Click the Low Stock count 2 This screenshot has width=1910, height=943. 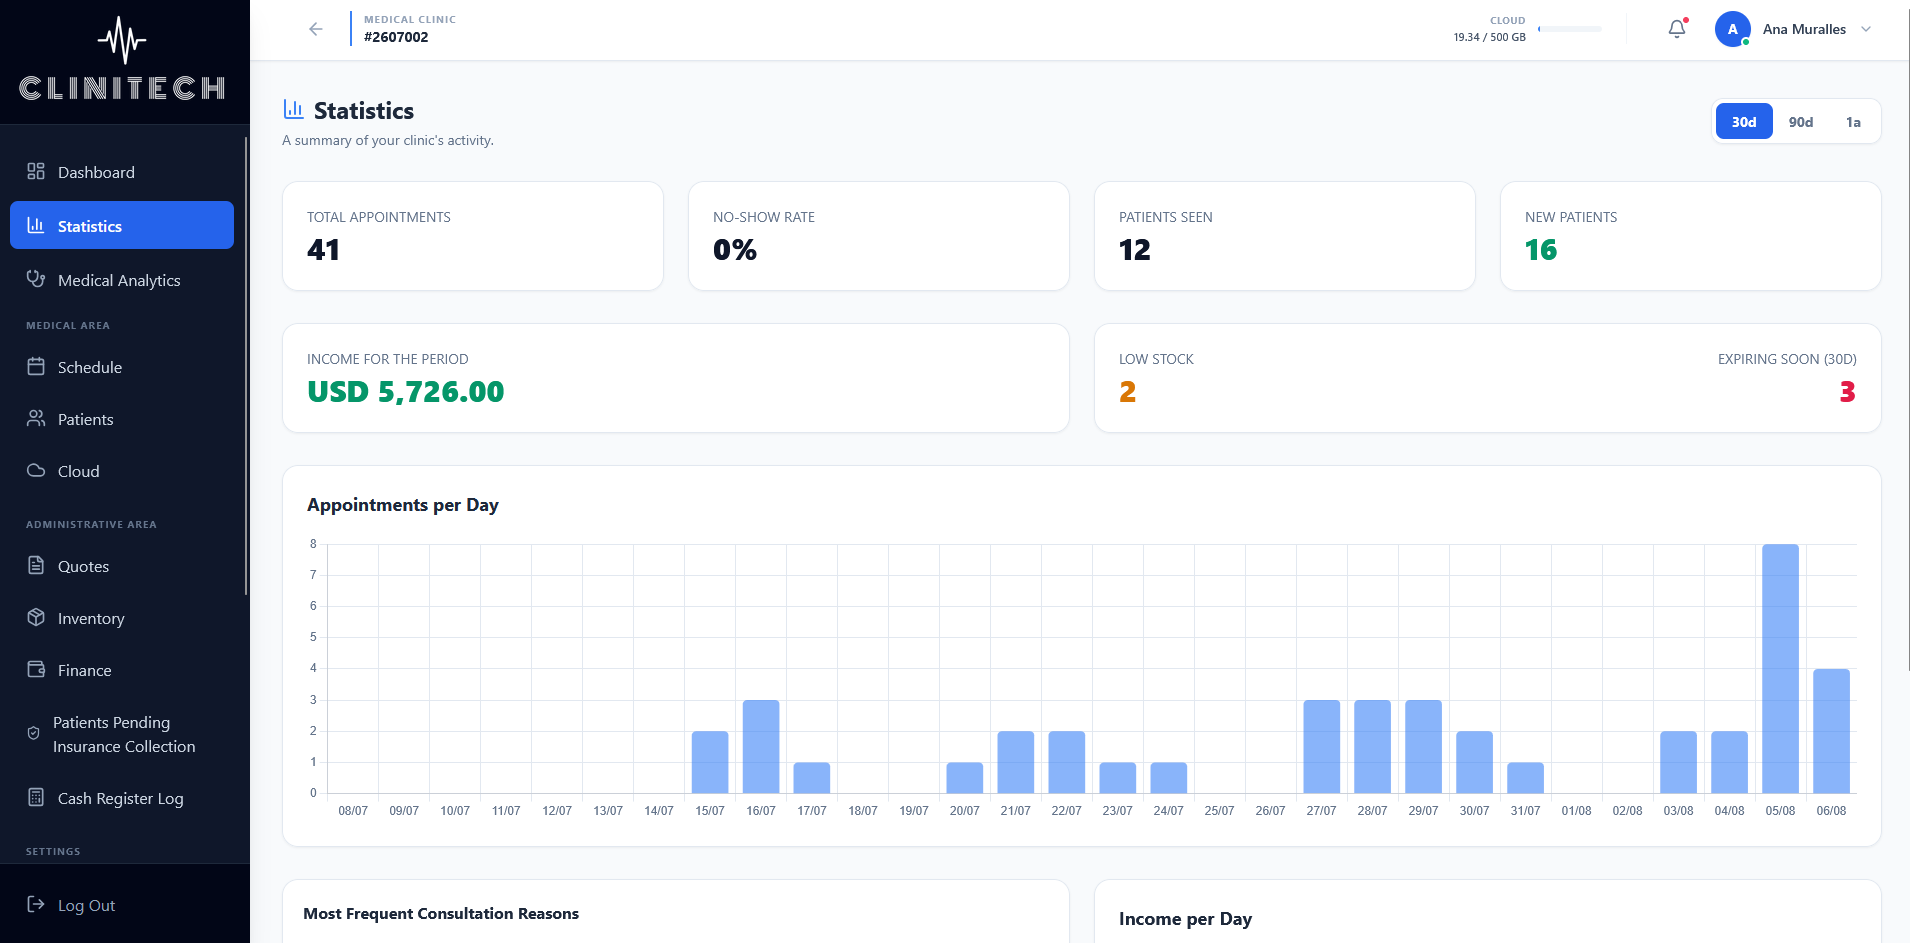1128,392
